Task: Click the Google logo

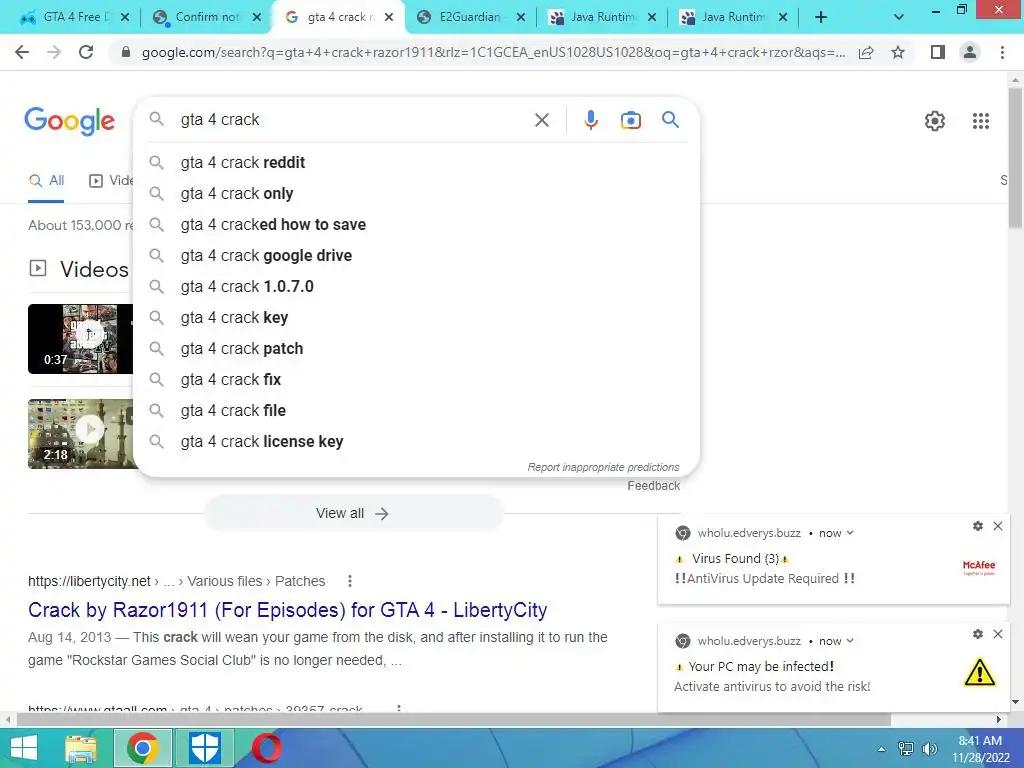Action: pos(70,121)
